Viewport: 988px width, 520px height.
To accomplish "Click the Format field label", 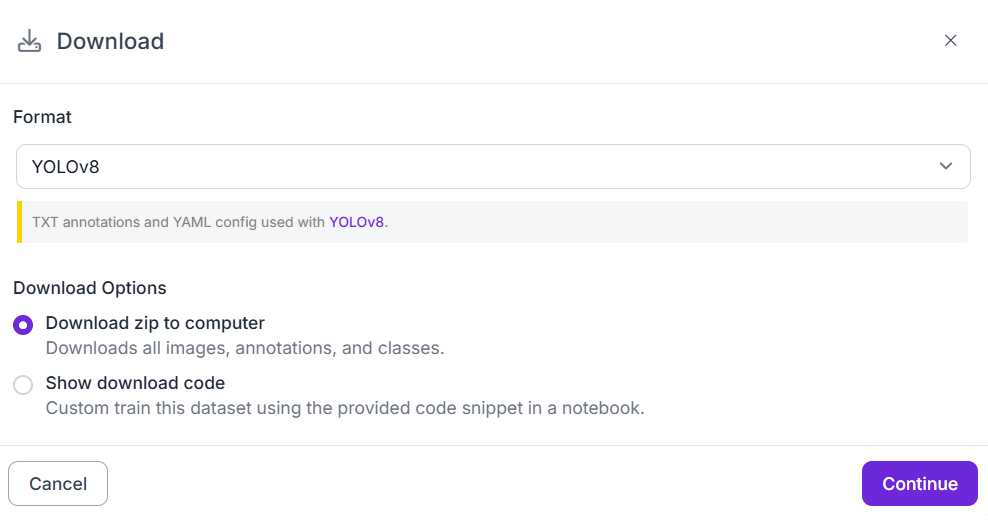I will [42, 117].
